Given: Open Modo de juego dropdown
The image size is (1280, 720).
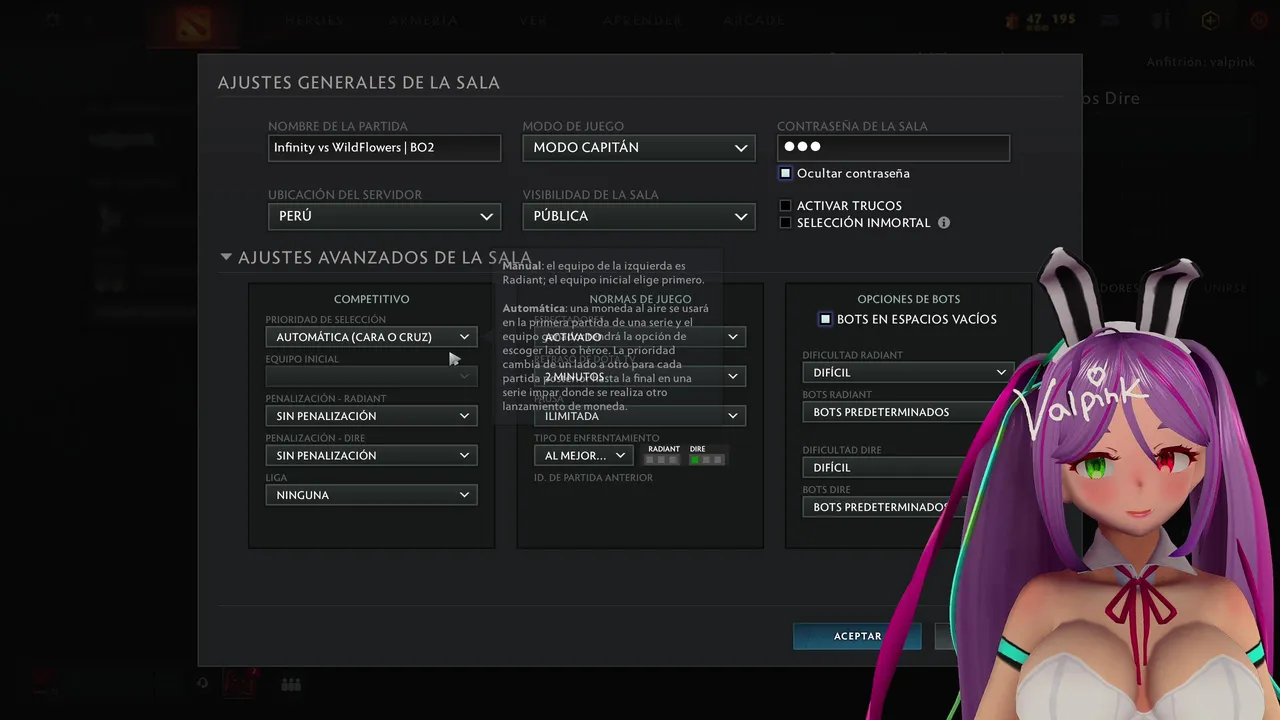Looking at the screenshot, I should pos(639,148).
